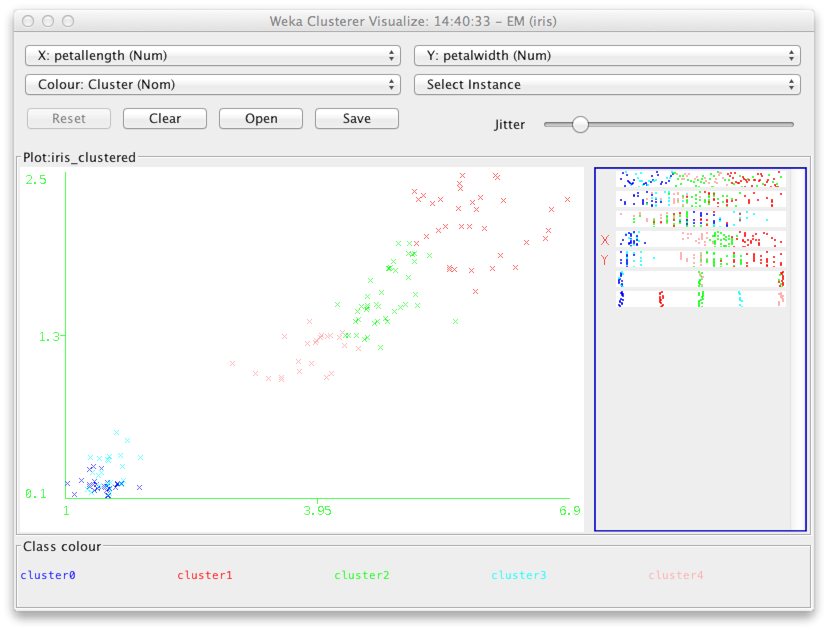Click the window minimize button
Viewport: 828px width, 631px height.
48,21
